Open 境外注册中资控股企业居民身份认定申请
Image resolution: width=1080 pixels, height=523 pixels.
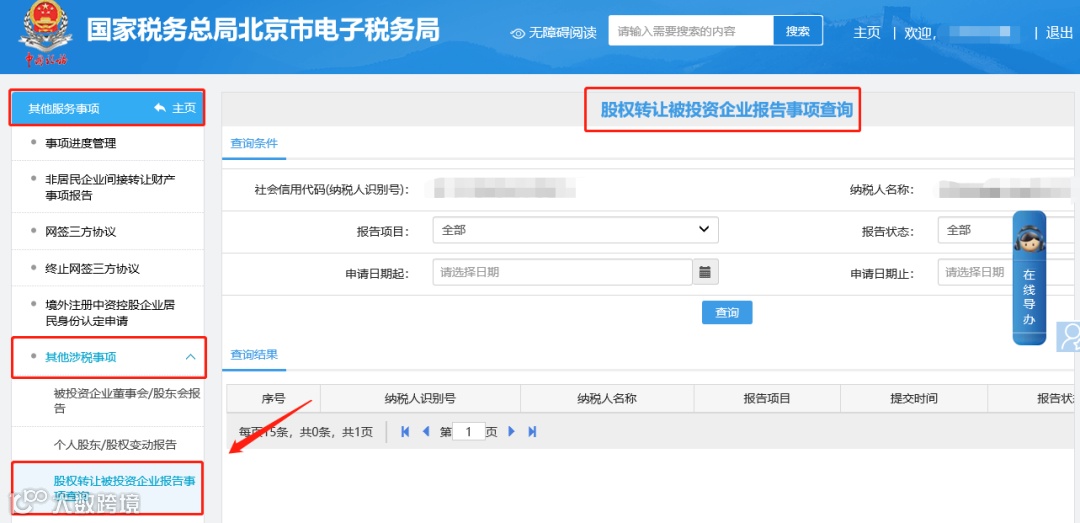click(x=110, y=313)
